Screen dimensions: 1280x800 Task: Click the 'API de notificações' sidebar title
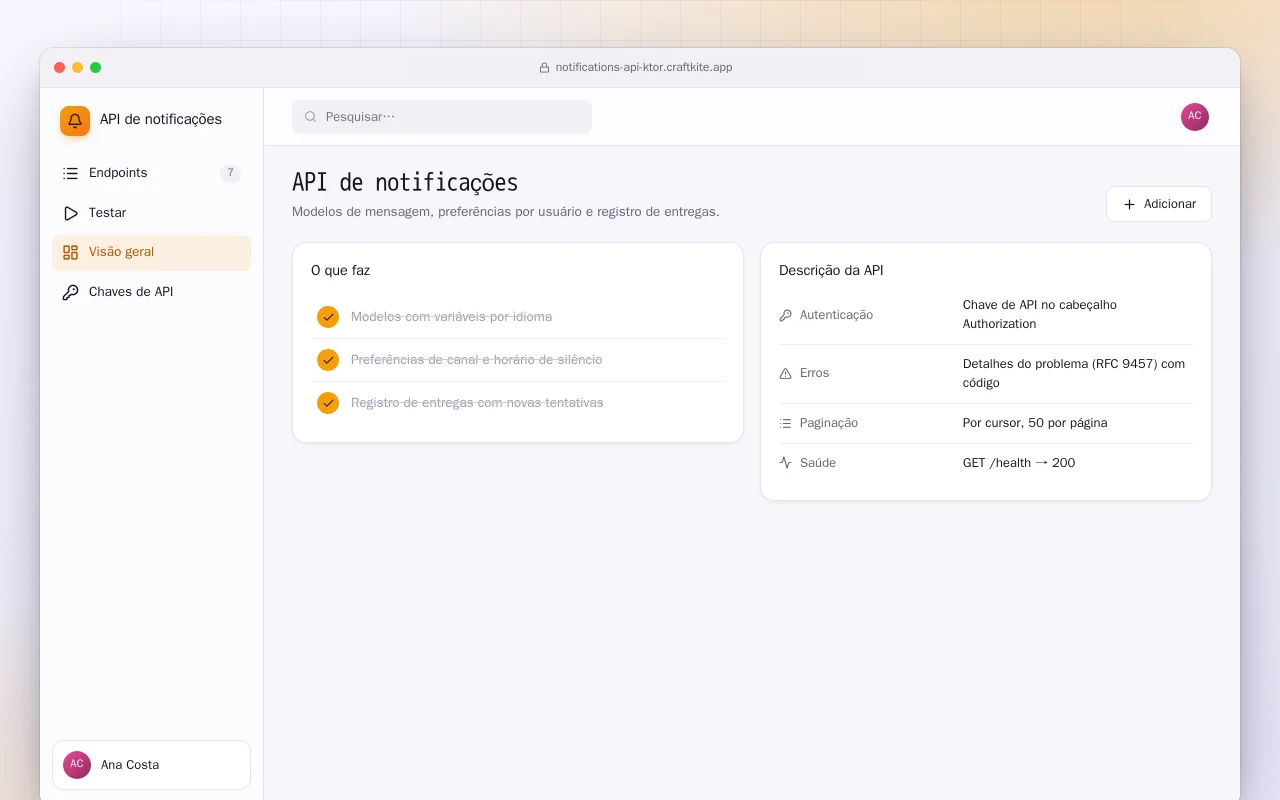point(161,119)
